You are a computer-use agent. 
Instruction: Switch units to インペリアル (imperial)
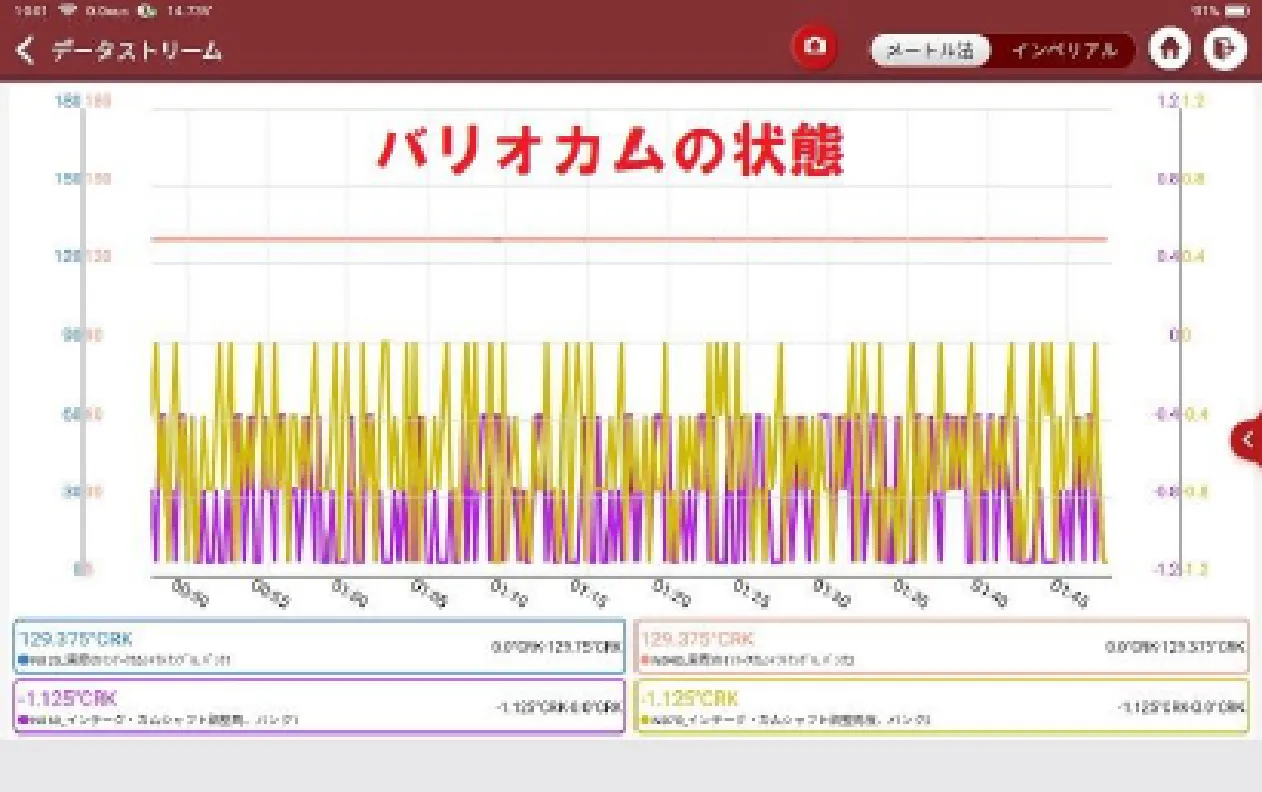coord(1063,50)
